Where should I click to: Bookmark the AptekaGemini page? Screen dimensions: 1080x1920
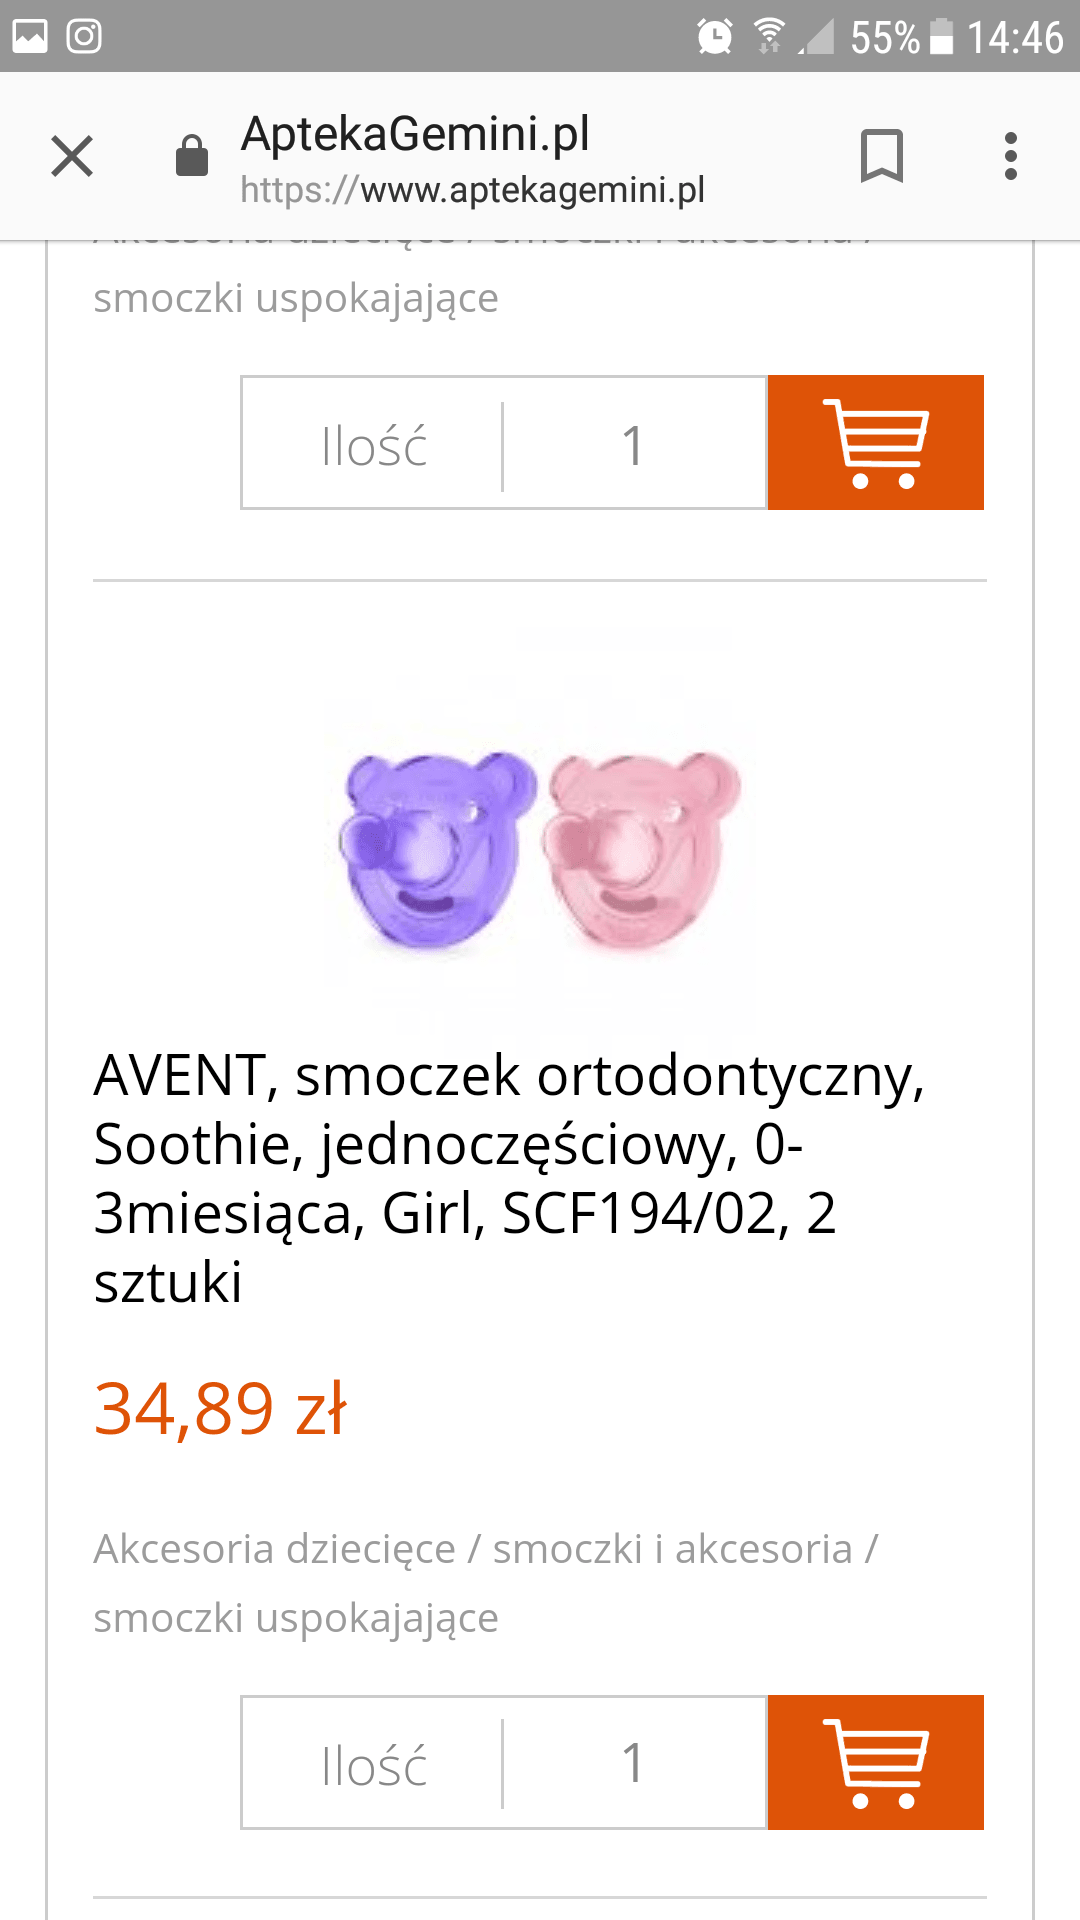[881, 156]
